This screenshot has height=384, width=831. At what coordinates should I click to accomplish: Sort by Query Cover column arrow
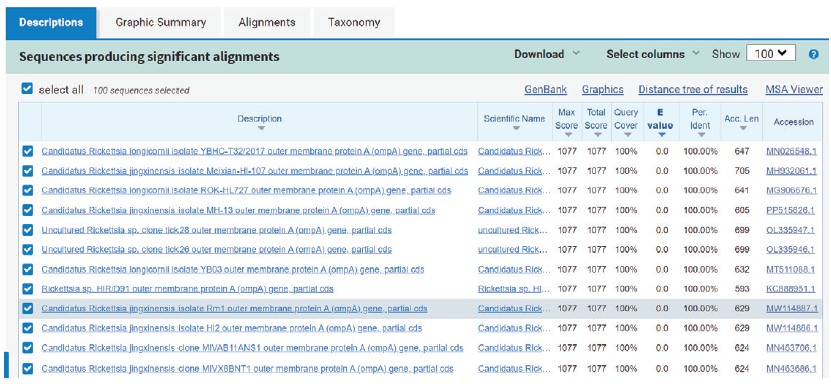pos(627,136)
